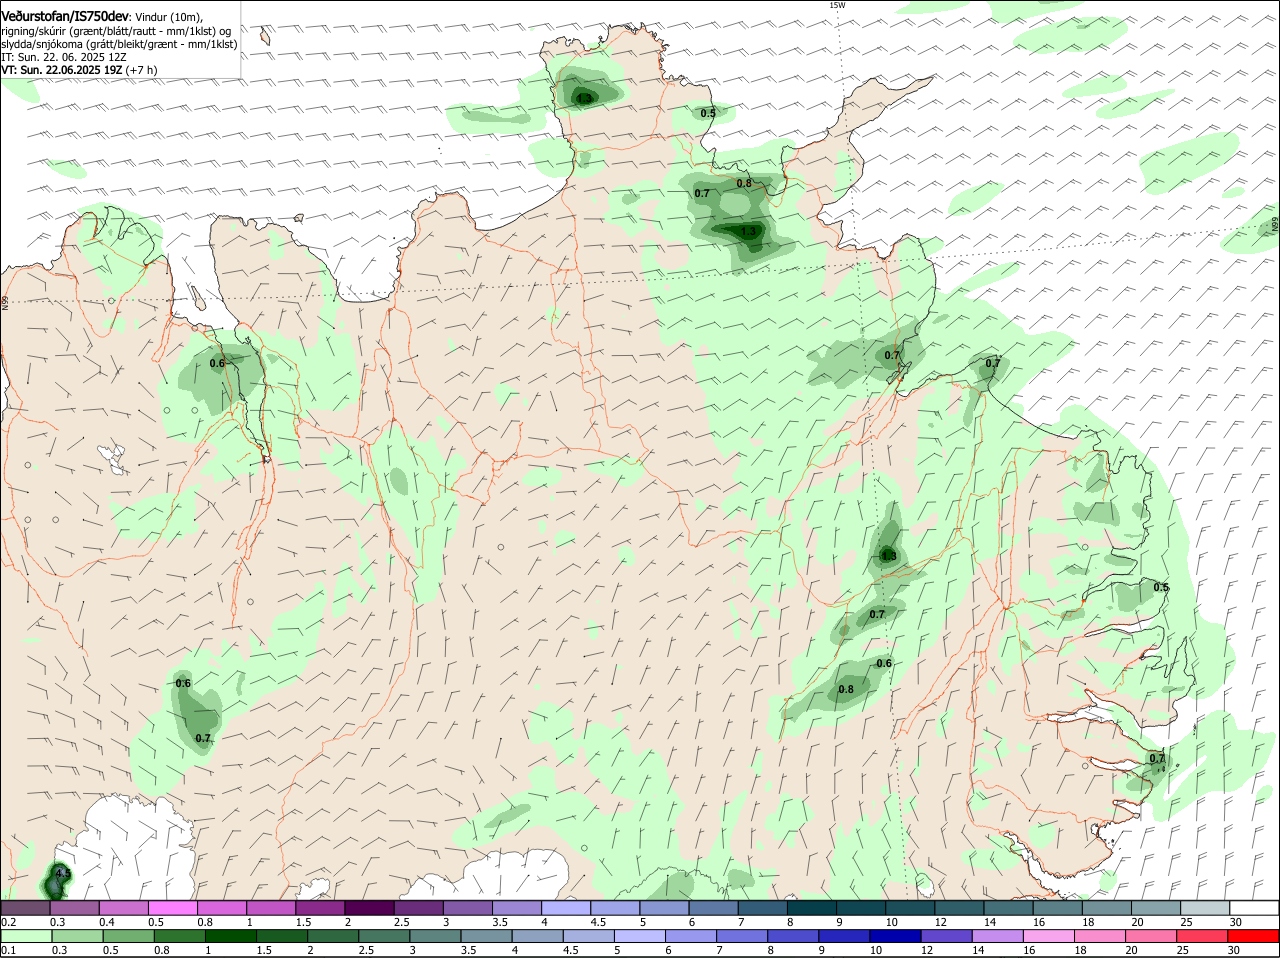The height and width of the screenshot is (958, 1280).
Task: Click the 4.5 precipitation value on the map's darkest cell
Action: pyautogui.click(x=62, y=873)
